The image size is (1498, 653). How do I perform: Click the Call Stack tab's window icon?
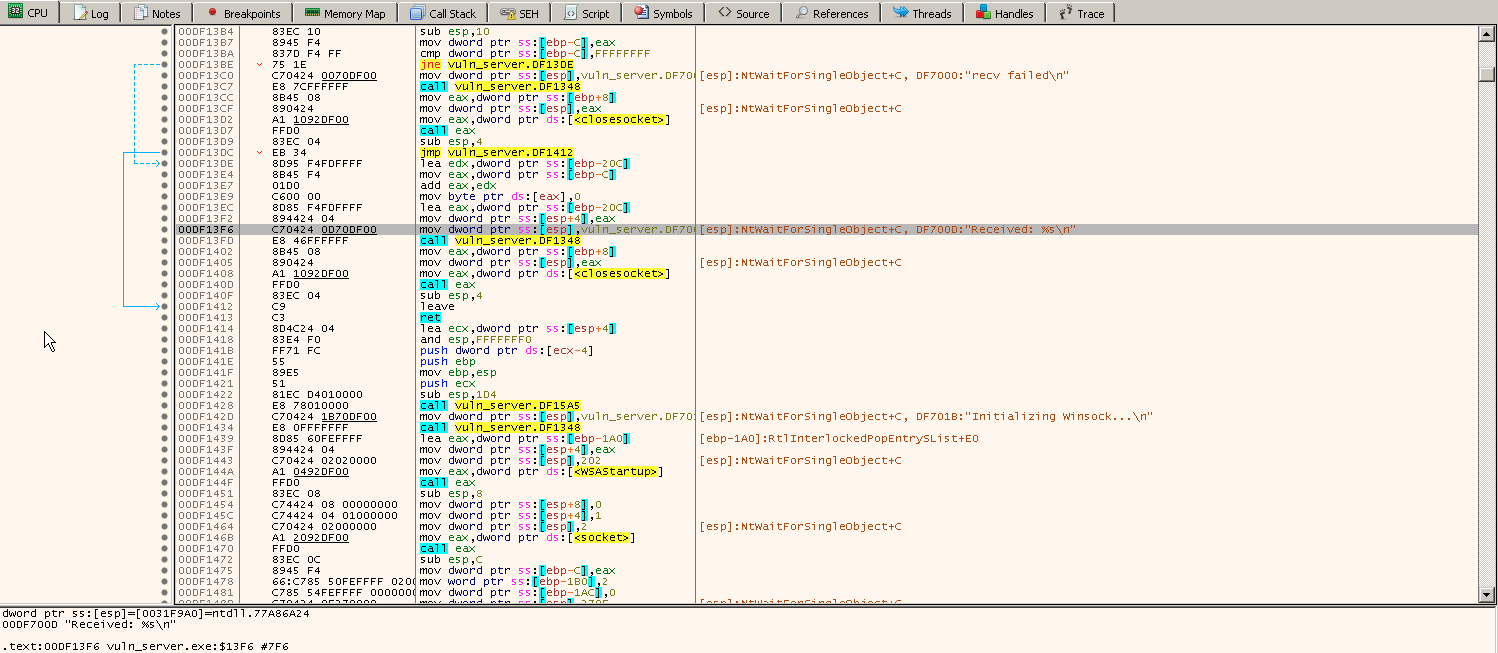pyautogui.click(x=417, y=13)
